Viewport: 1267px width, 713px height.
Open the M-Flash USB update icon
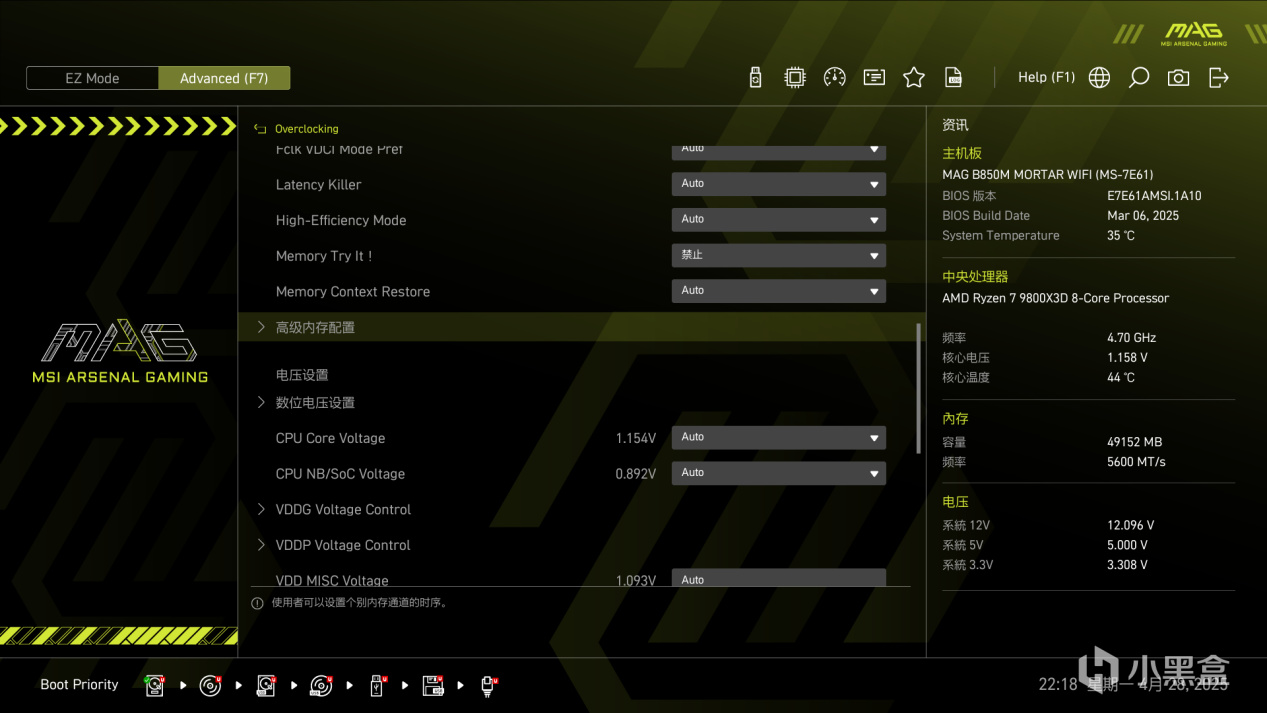tap(756, 77)
